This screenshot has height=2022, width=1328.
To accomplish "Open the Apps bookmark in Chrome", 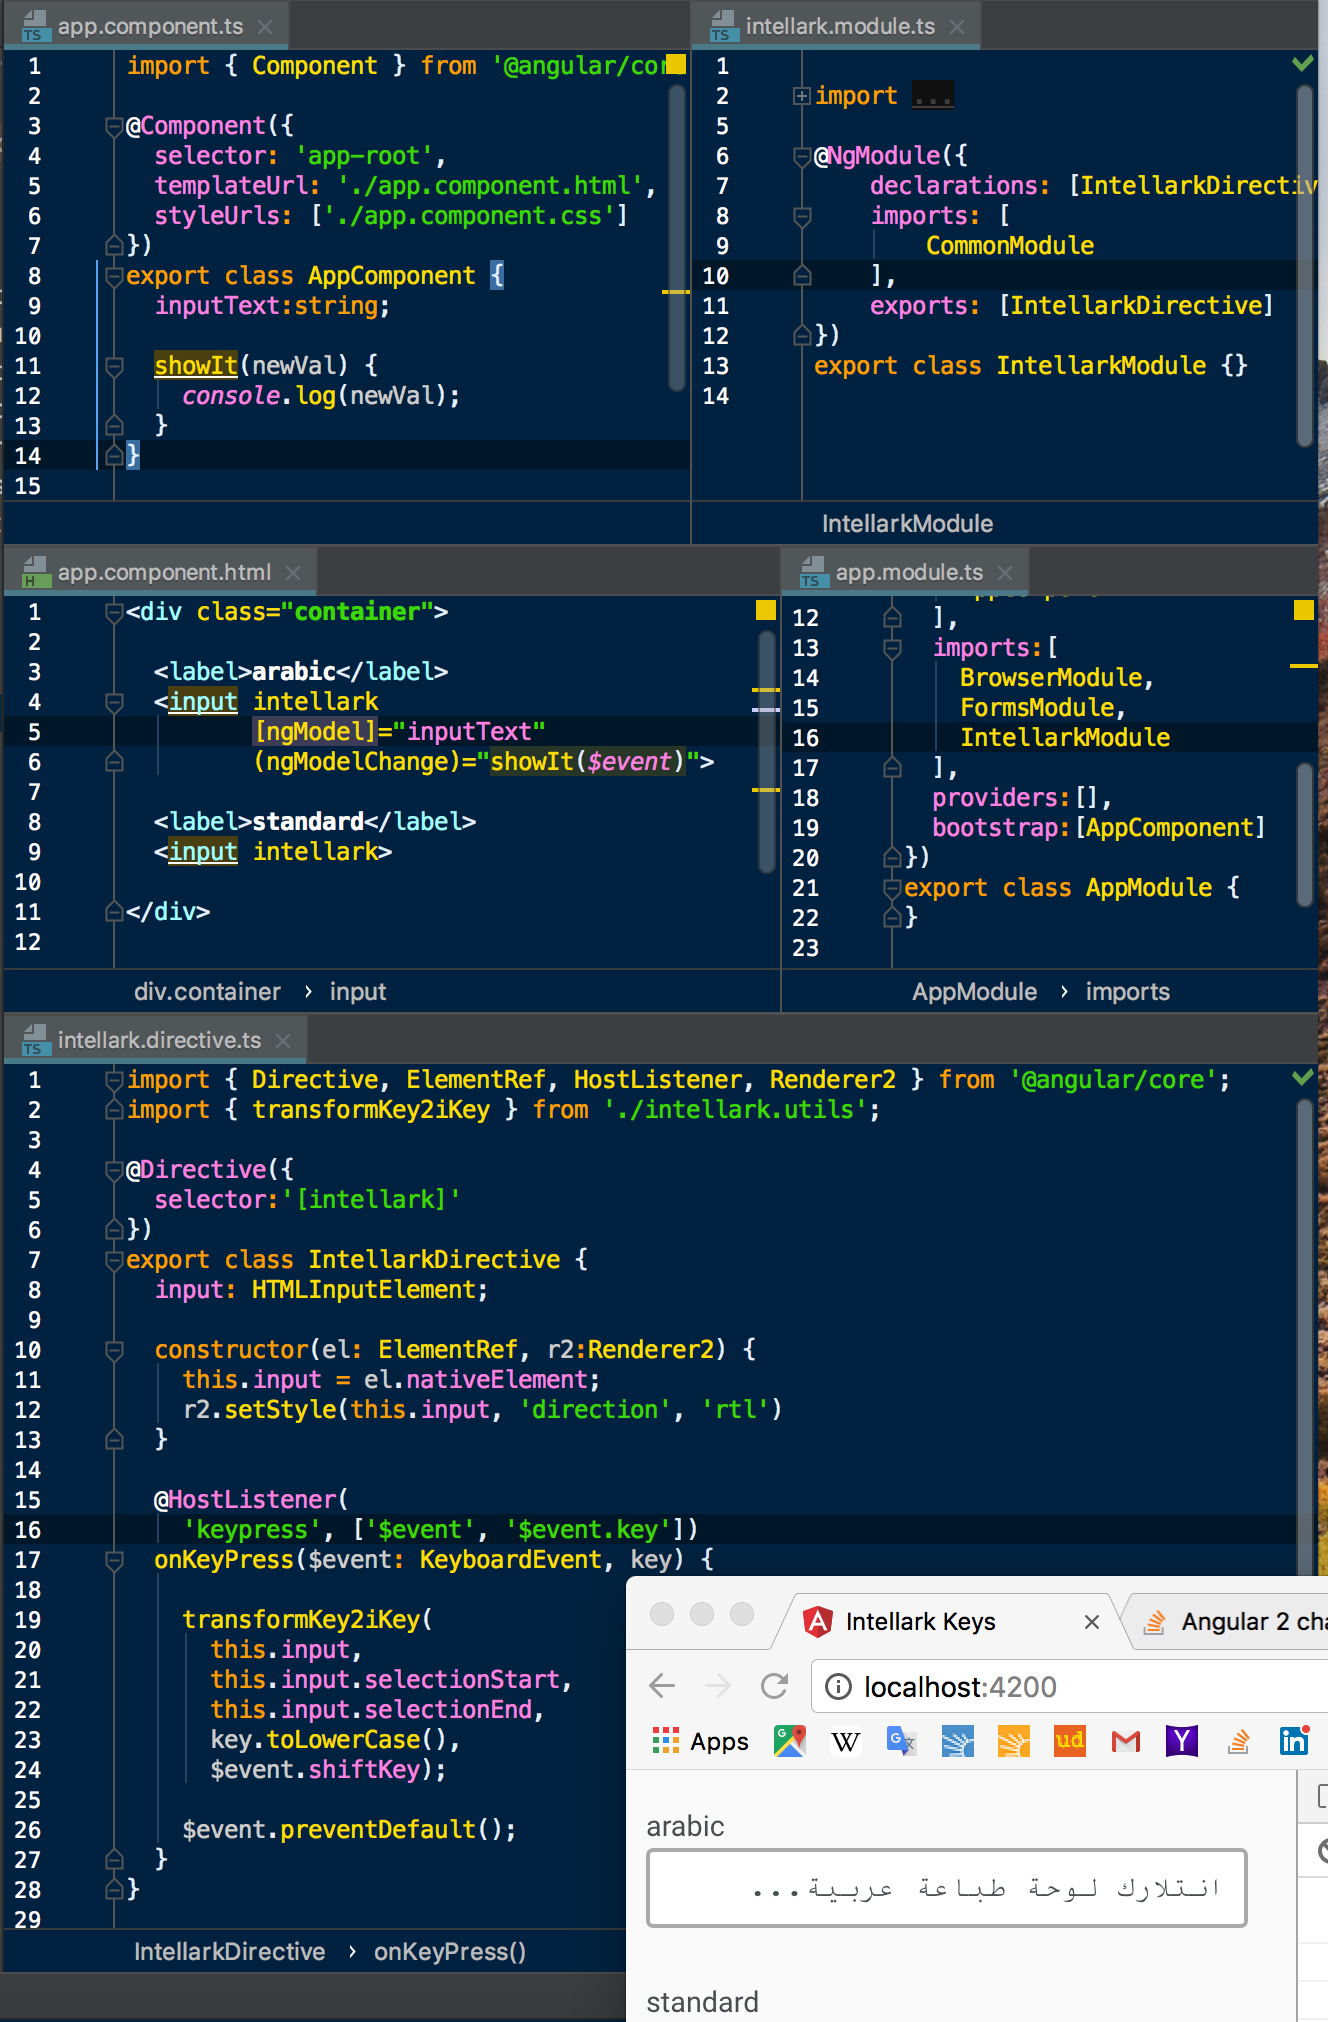I will (700, 1741).
